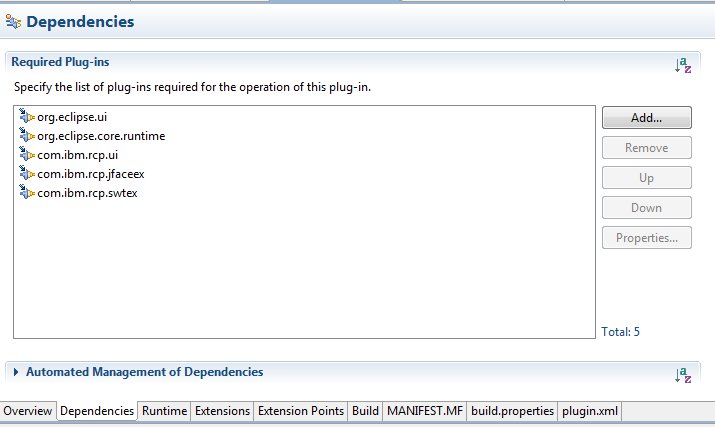Click the org.eclipse.ui plug-in icon

click(x=26, y=117)
